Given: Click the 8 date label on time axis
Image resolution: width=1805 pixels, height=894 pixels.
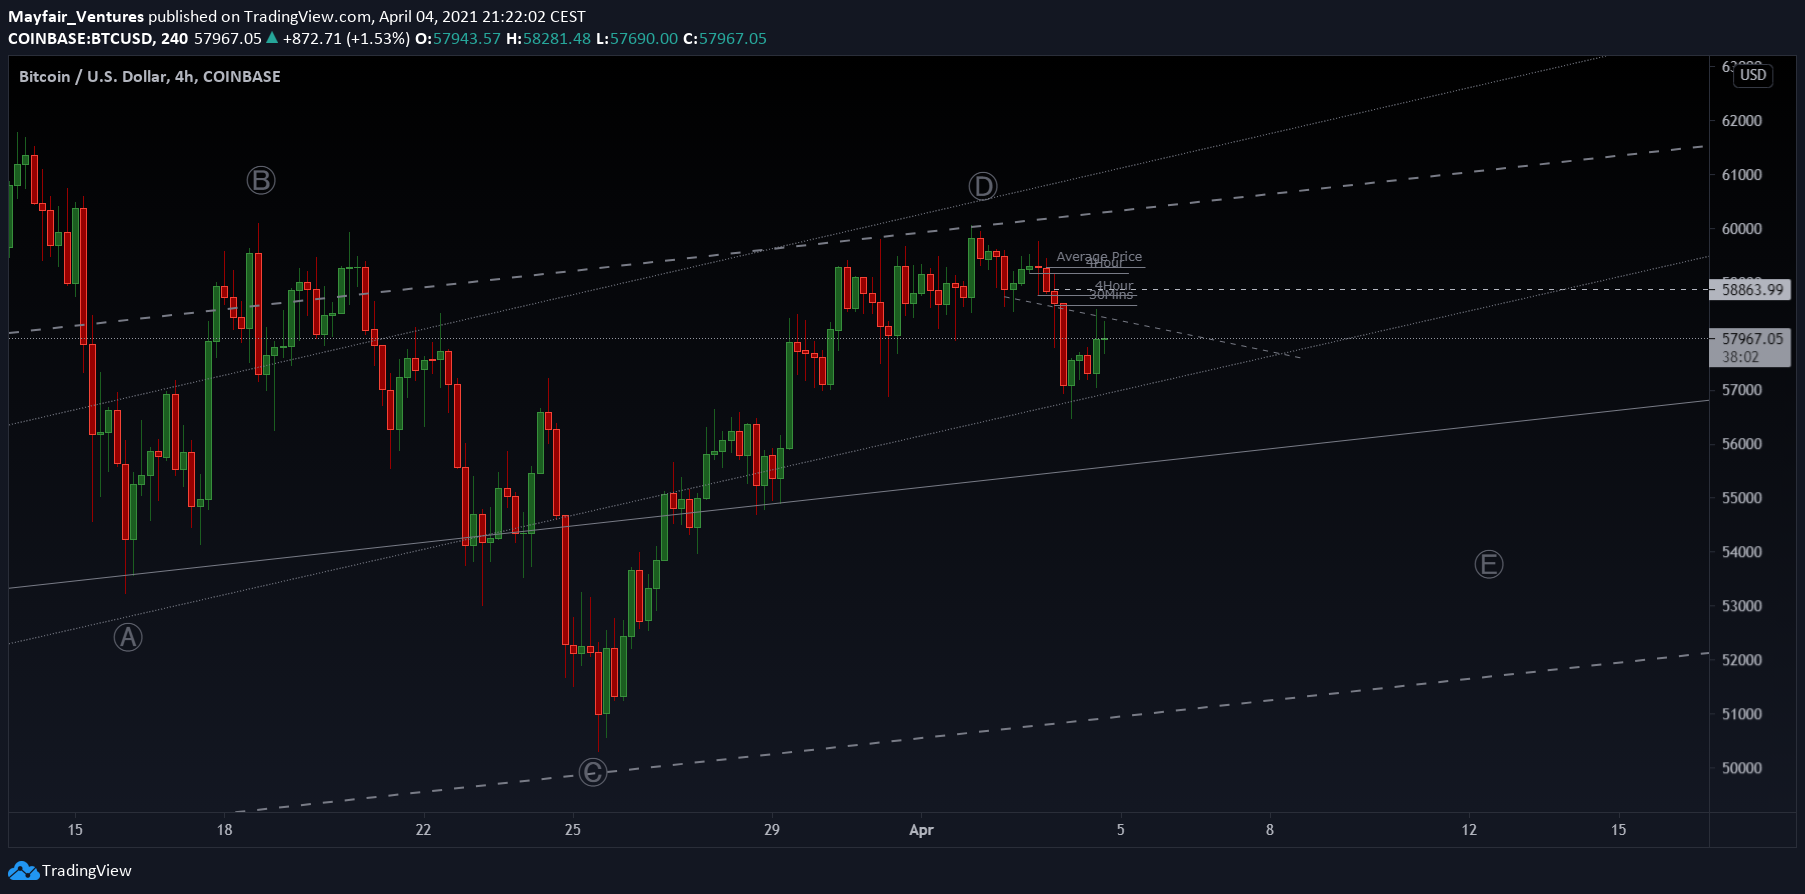Looking at the screenshot, I should tap(1270, 830).
